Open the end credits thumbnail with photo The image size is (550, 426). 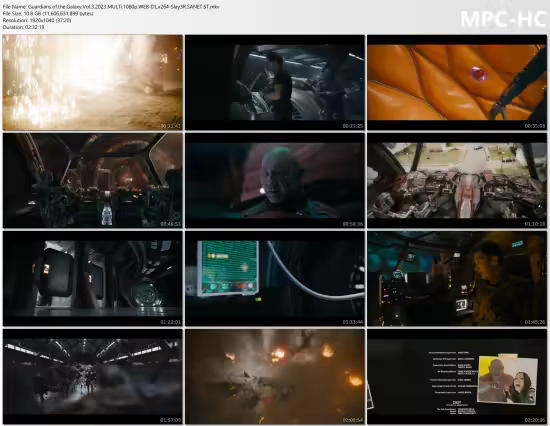point(457,377)
